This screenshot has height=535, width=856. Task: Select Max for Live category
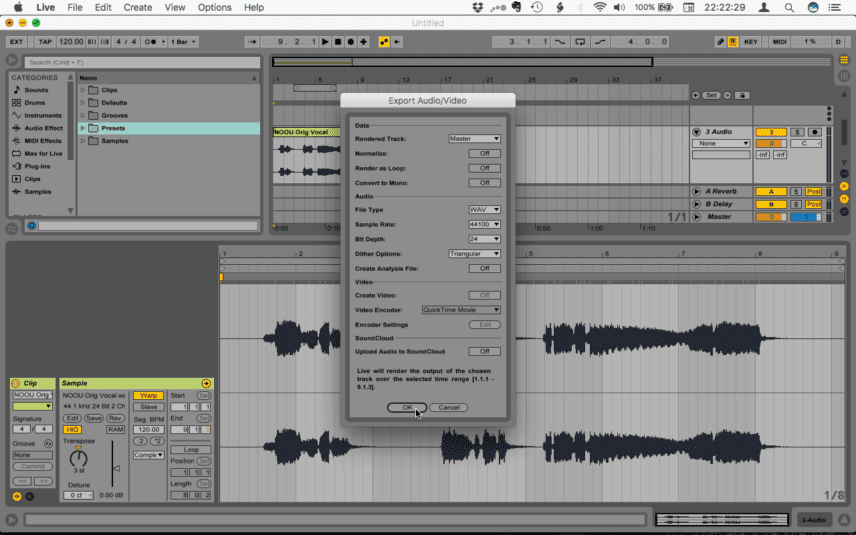point(43,153)
